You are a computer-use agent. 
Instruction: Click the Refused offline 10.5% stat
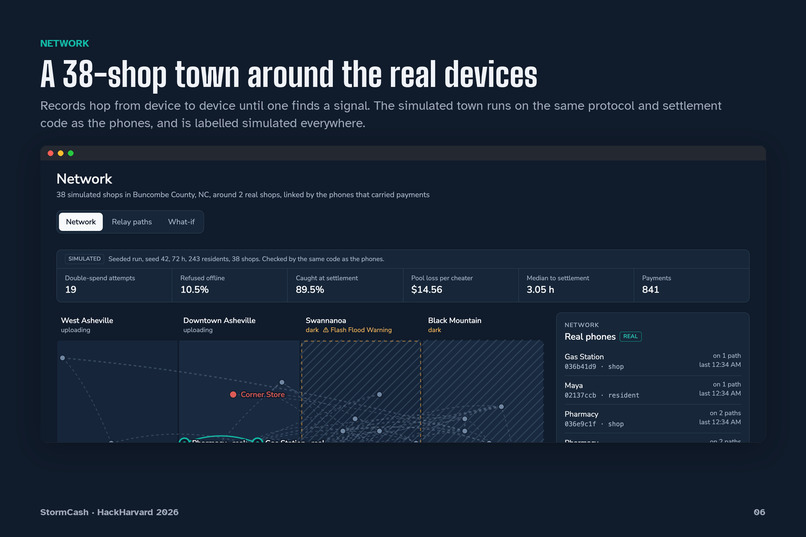[229, 284]
